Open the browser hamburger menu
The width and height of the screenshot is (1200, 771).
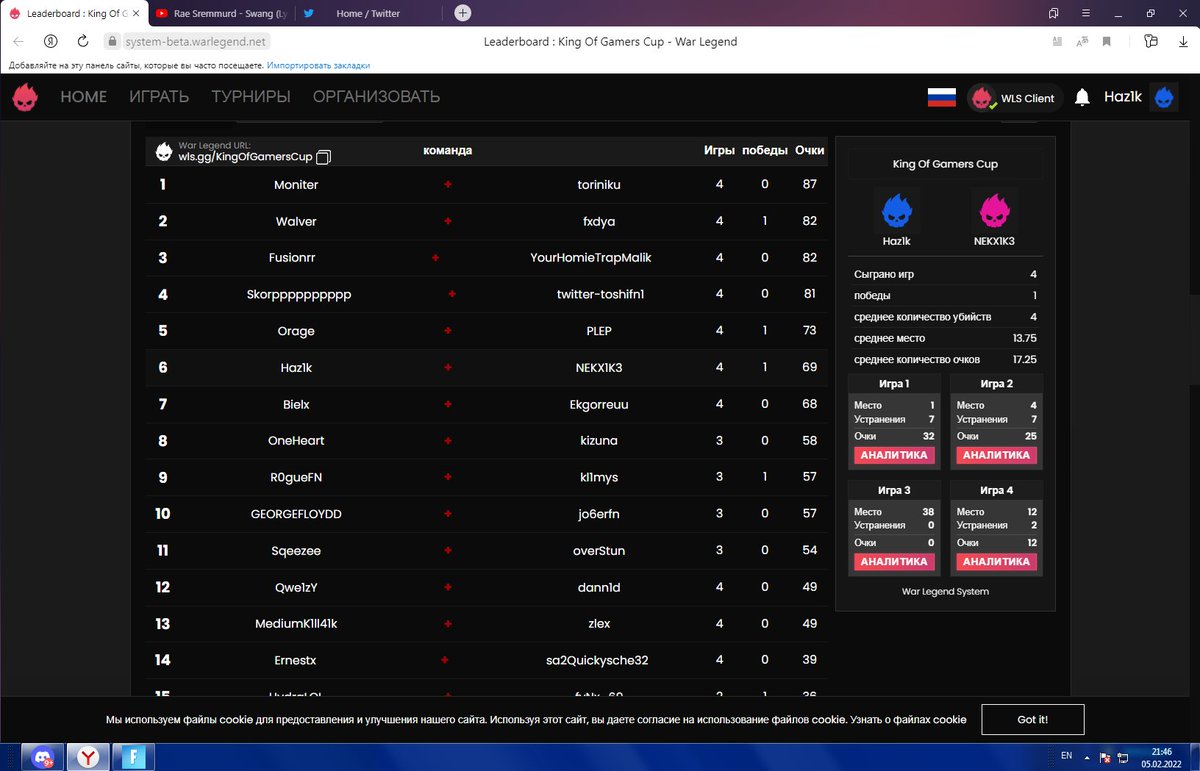coord(1087,13)
